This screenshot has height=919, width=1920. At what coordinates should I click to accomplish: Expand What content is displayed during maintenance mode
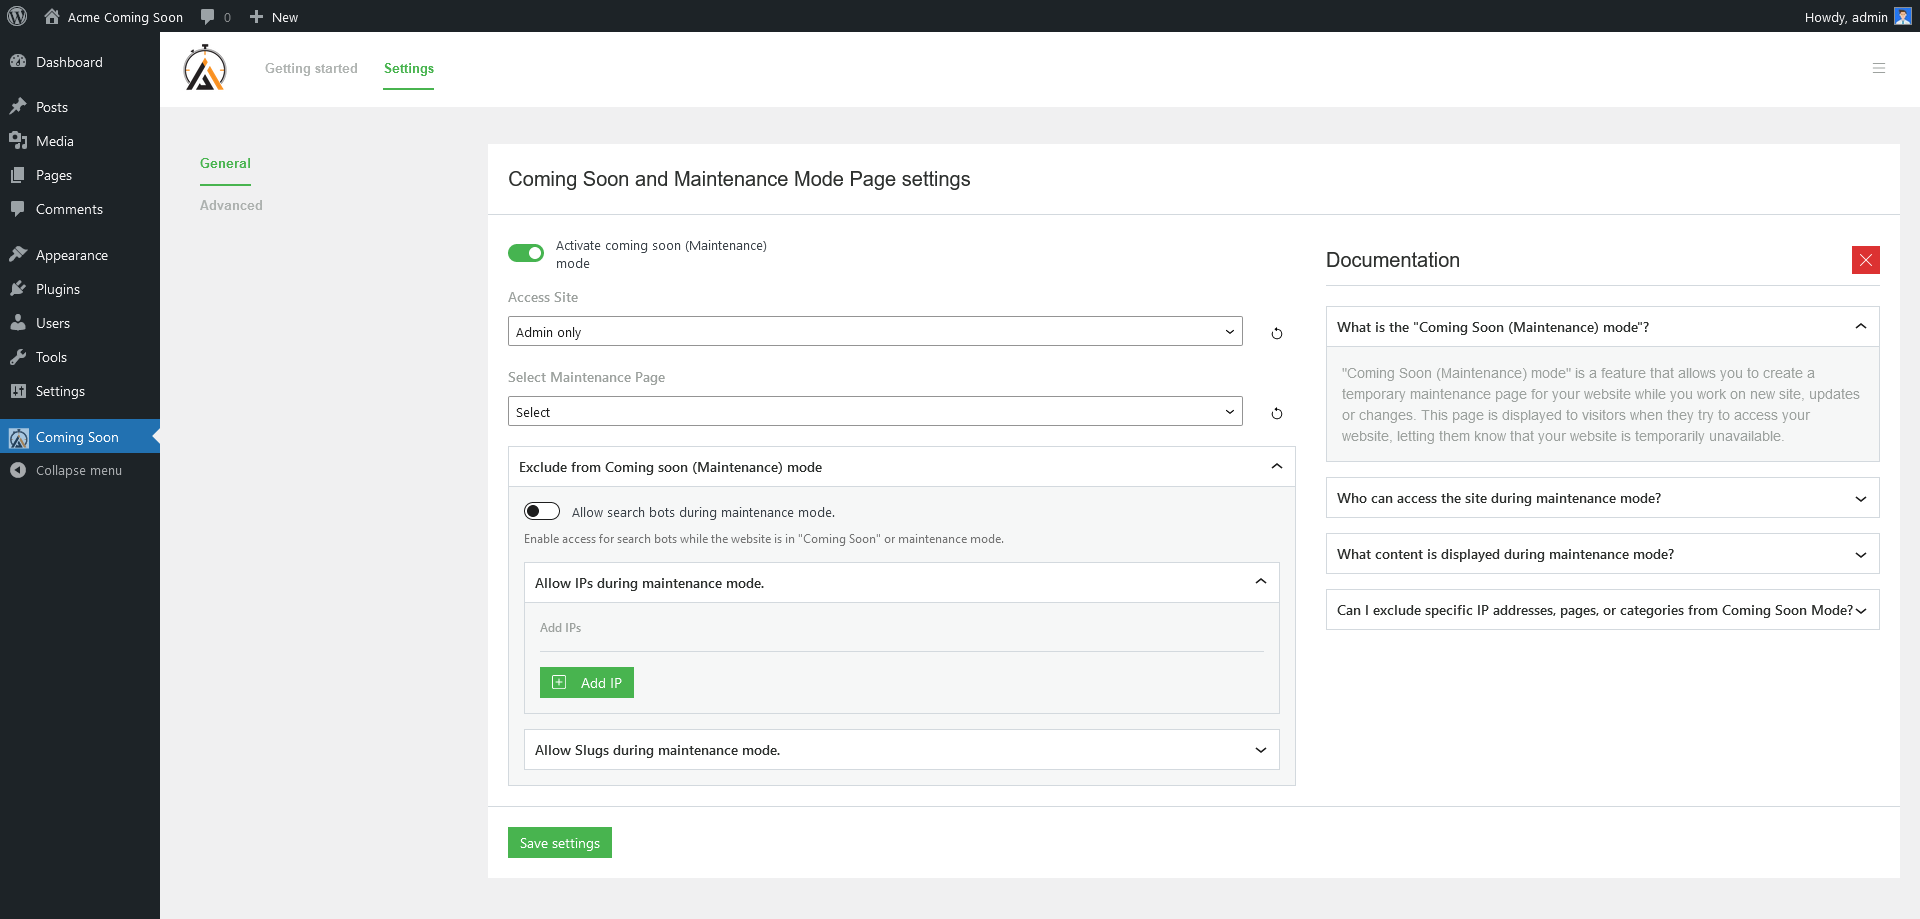pyautogui.click(x=1603, y=554)
